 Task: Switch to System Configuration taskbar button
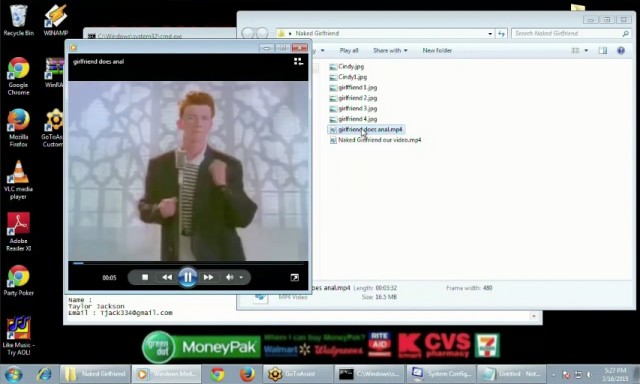441,374
